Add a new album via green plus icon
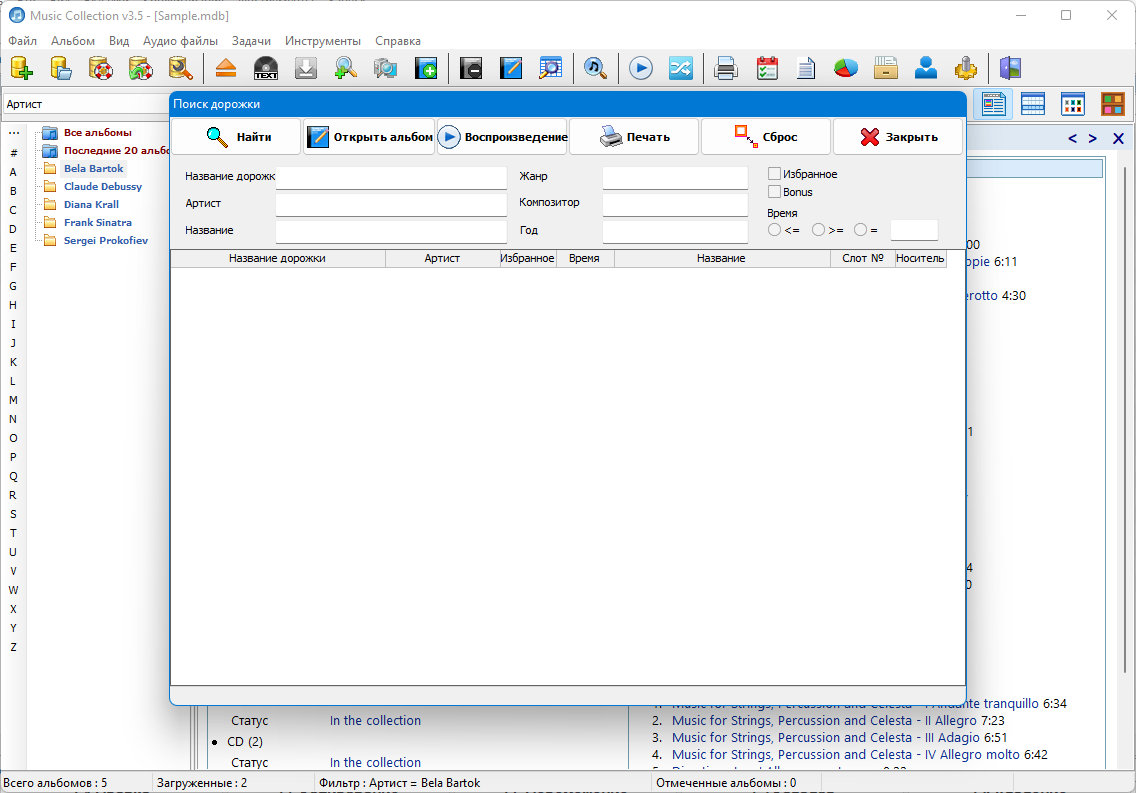This screenshot has height=793, width=1136. (425, 68)
